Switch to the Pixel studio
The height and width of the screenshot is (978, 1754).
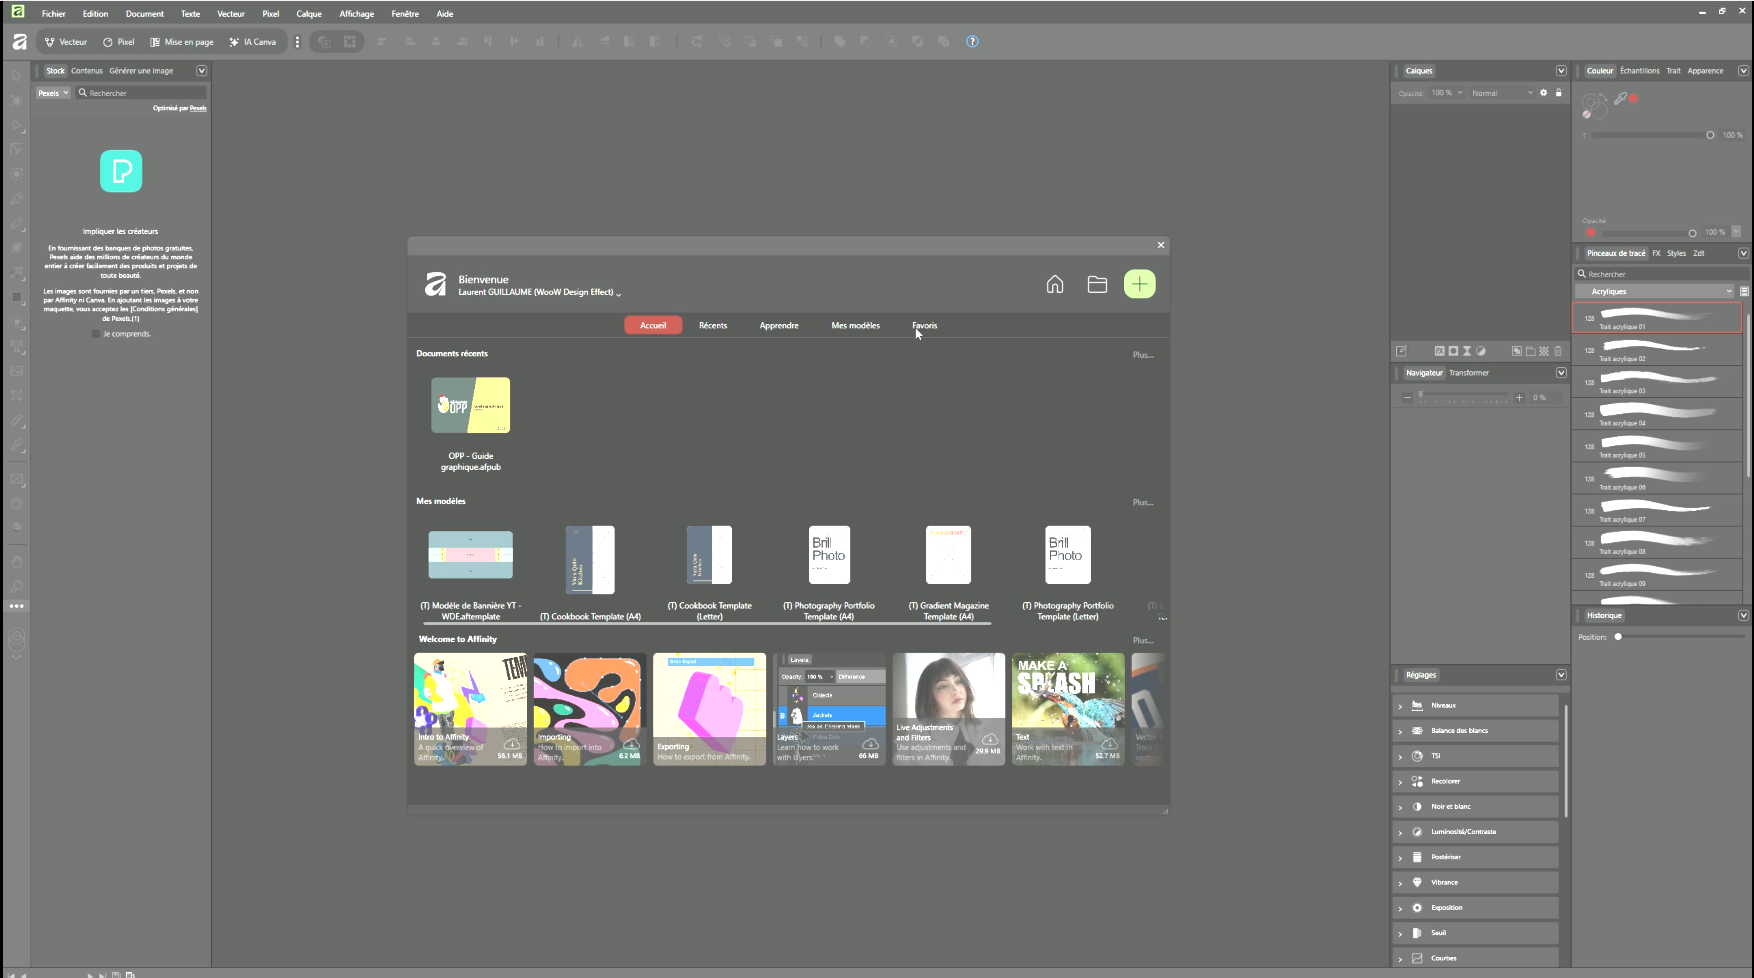coord(118,42)
